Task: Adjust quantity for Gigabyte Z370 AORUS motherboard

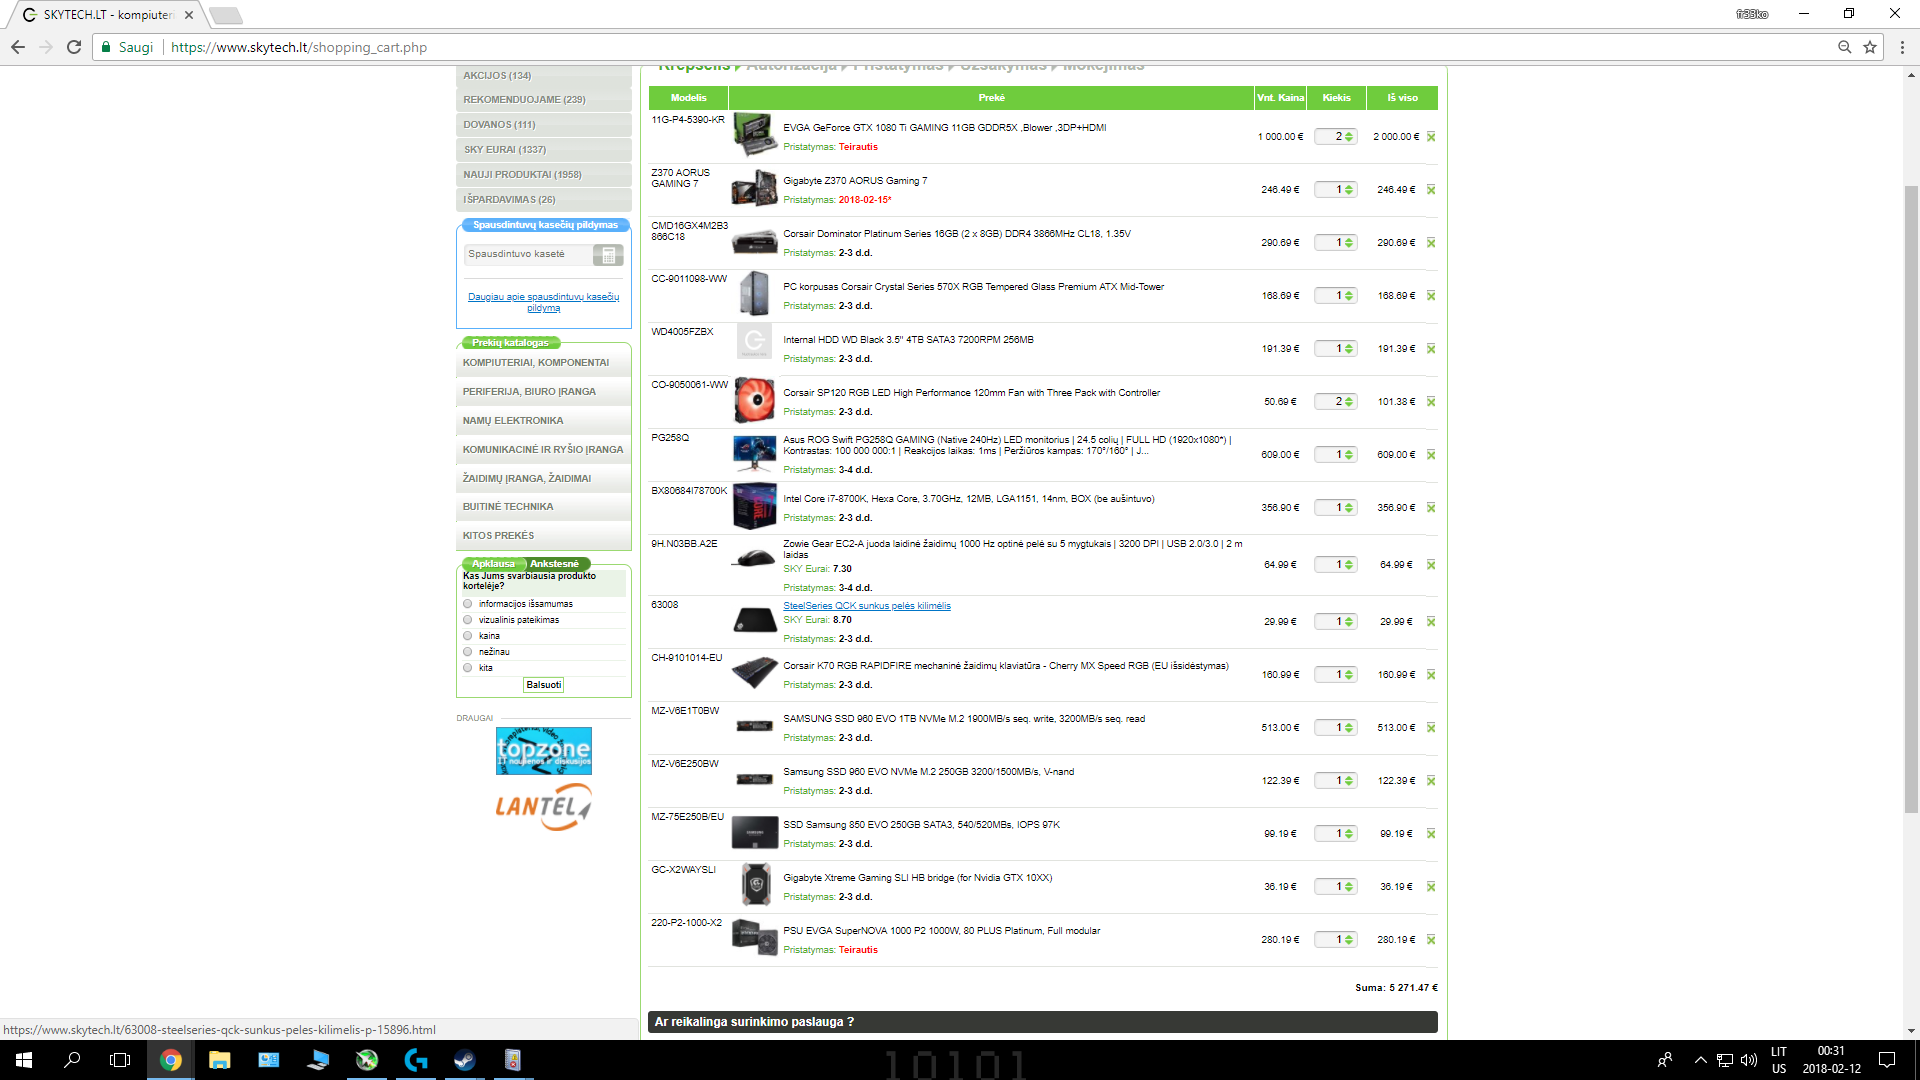Action: [x=1336, y=190]
